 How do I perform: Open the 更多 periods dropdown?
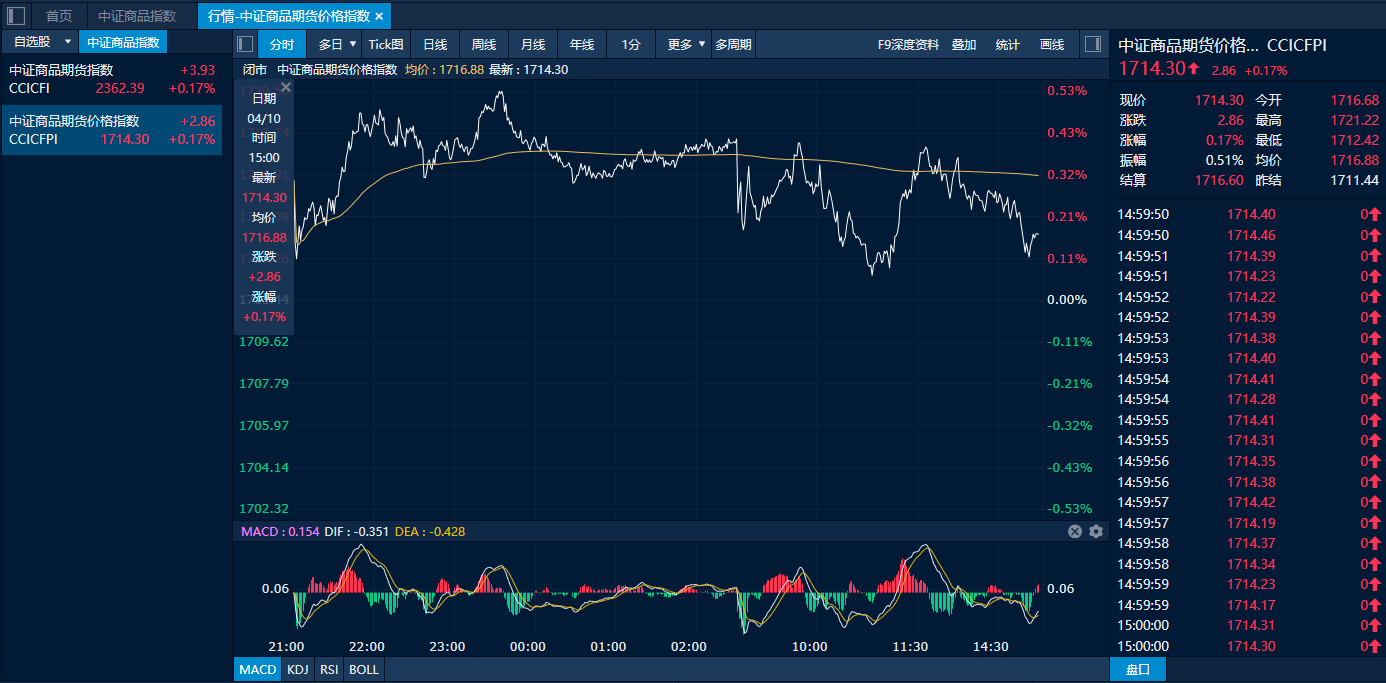click(702, 44)
